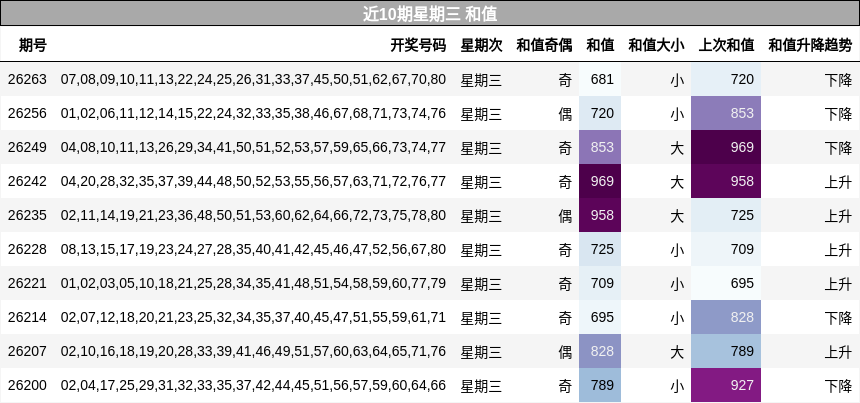Click 上次和值 cell 725 in row 26235

[726, 215]
